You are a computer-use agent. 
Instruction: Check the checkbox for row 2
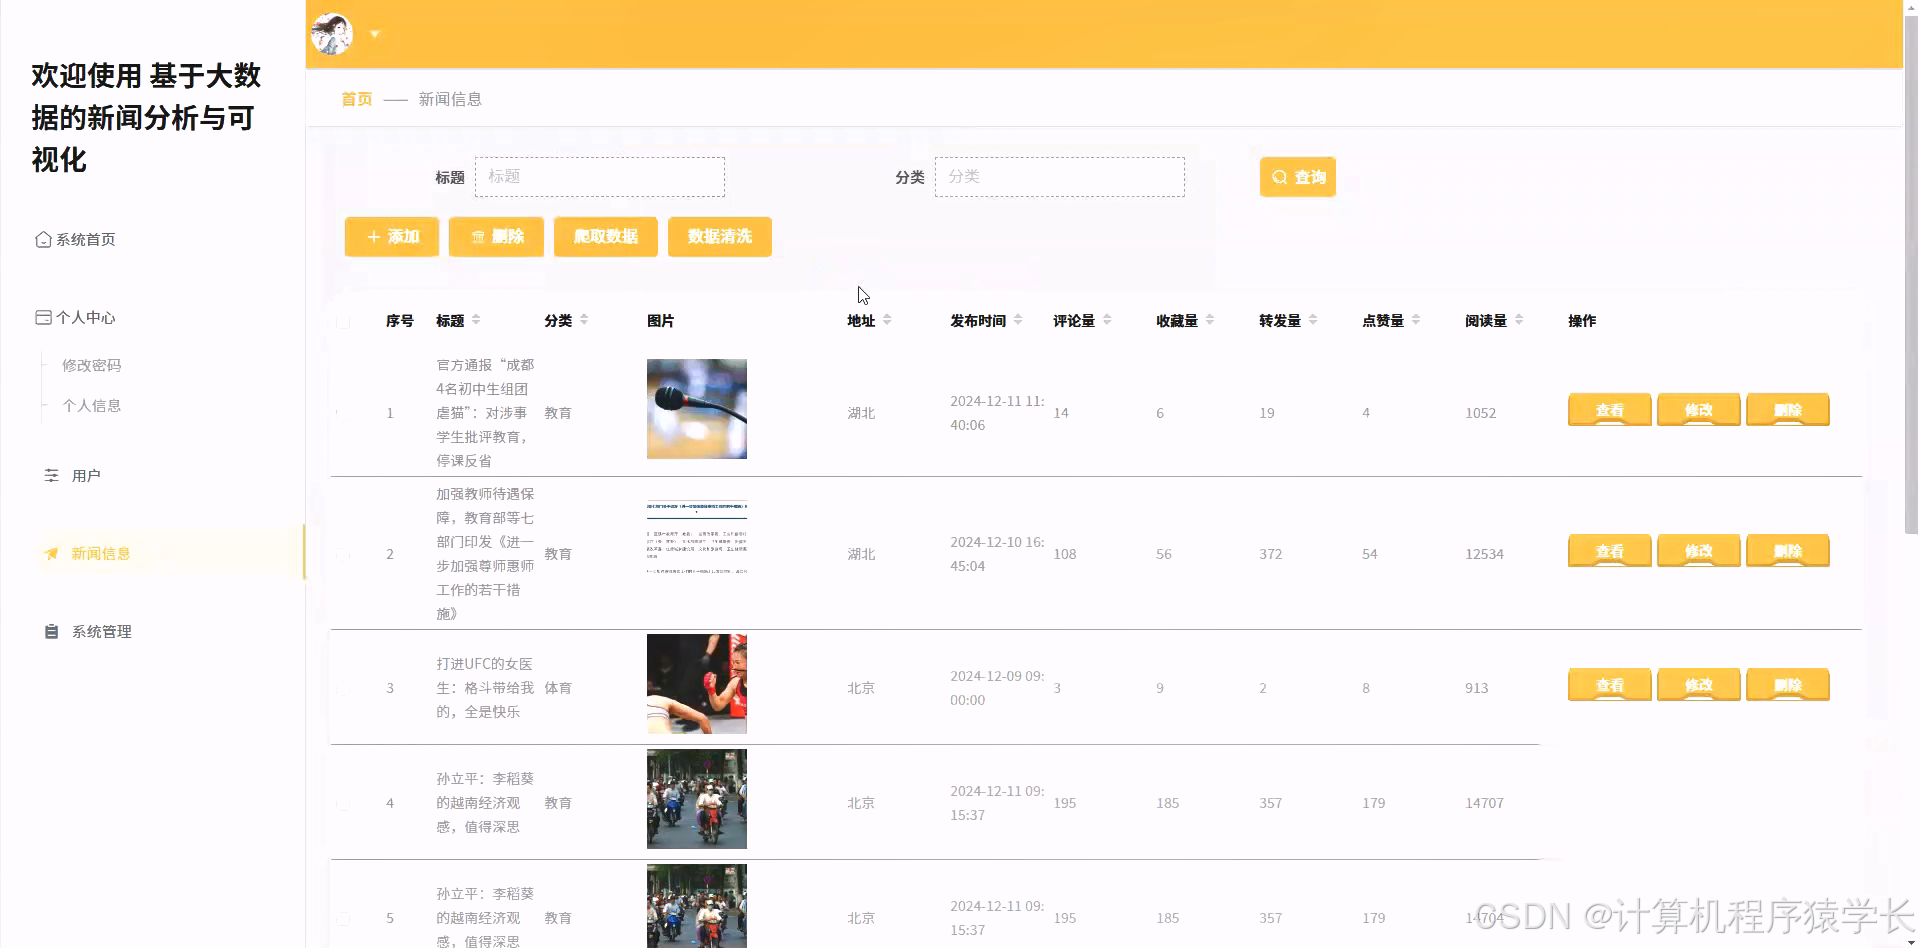(343, 553)
